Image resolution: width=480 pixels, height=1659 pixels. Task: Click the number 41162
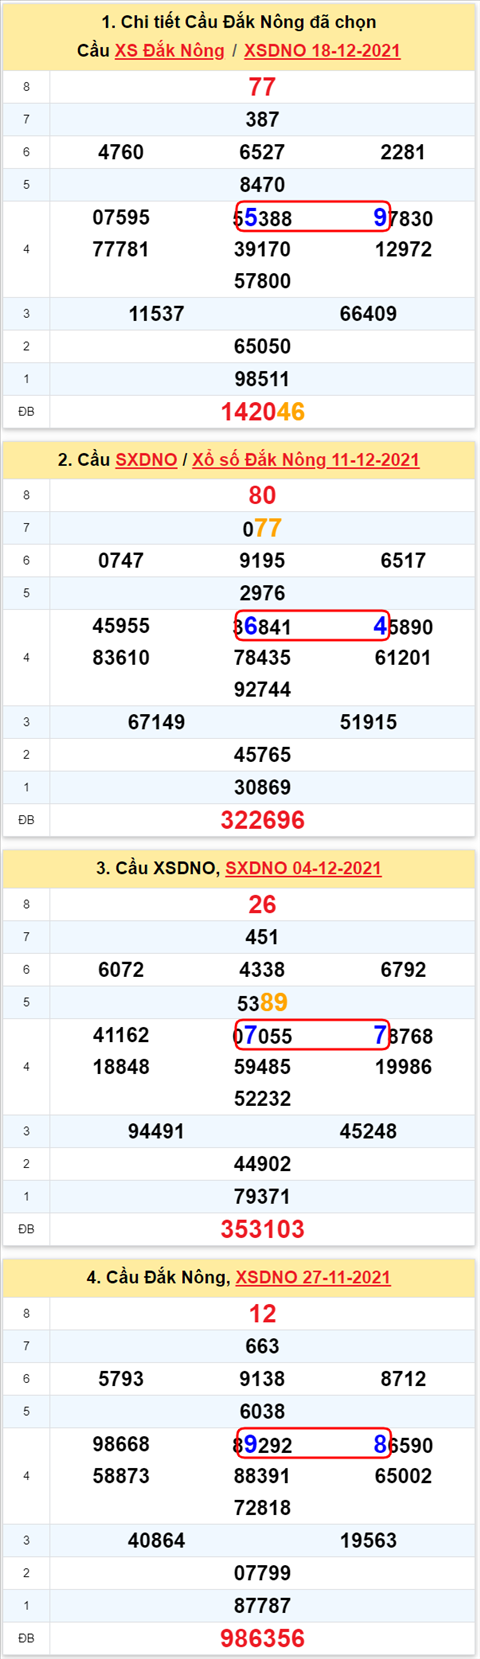click(x=121, y=1034)
